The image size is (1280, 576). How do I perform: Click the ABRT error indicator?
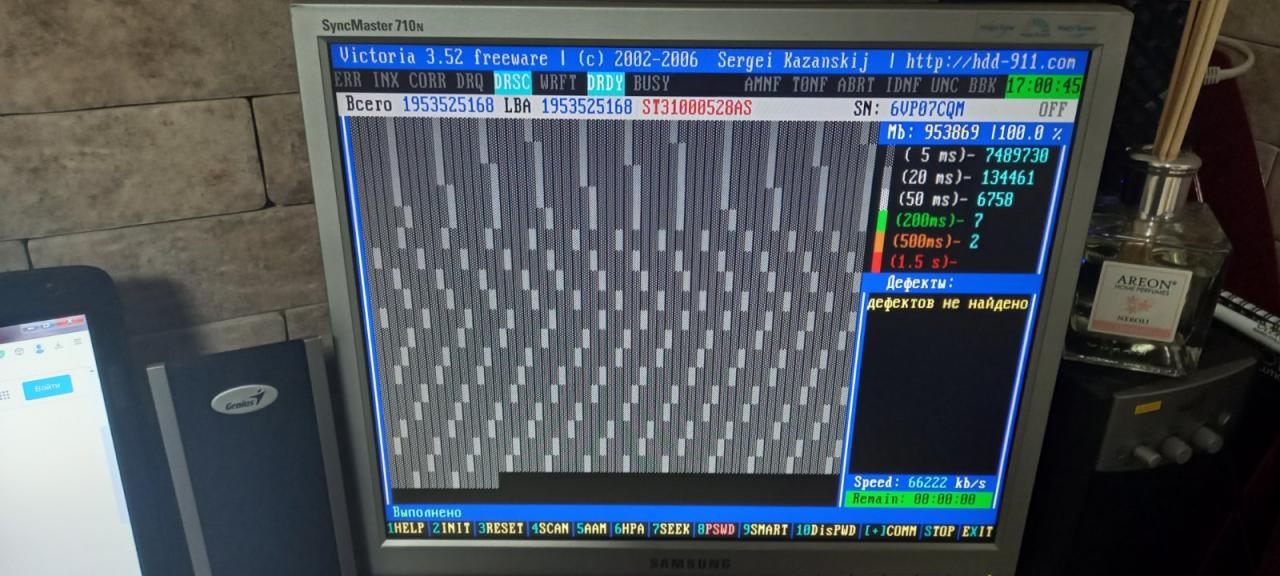[x=857, y=86]
